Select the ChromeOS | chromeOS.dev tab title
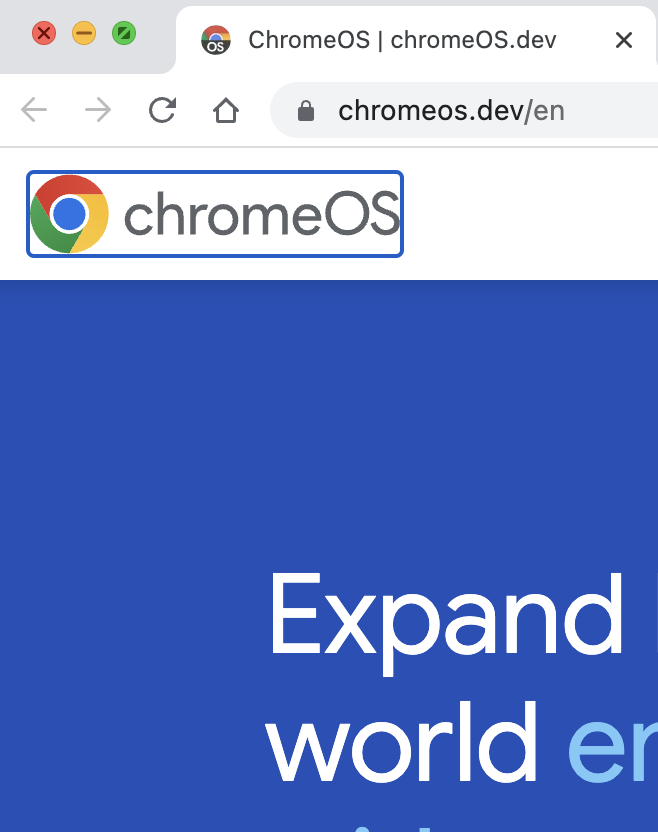The image size is (658, 832). click(402, 40)
